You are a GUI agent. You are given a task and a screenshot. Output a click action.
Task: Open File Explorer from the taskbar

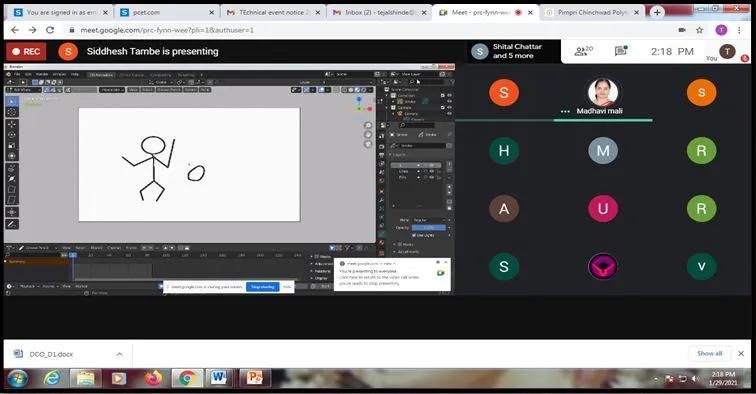pos(85,378)
